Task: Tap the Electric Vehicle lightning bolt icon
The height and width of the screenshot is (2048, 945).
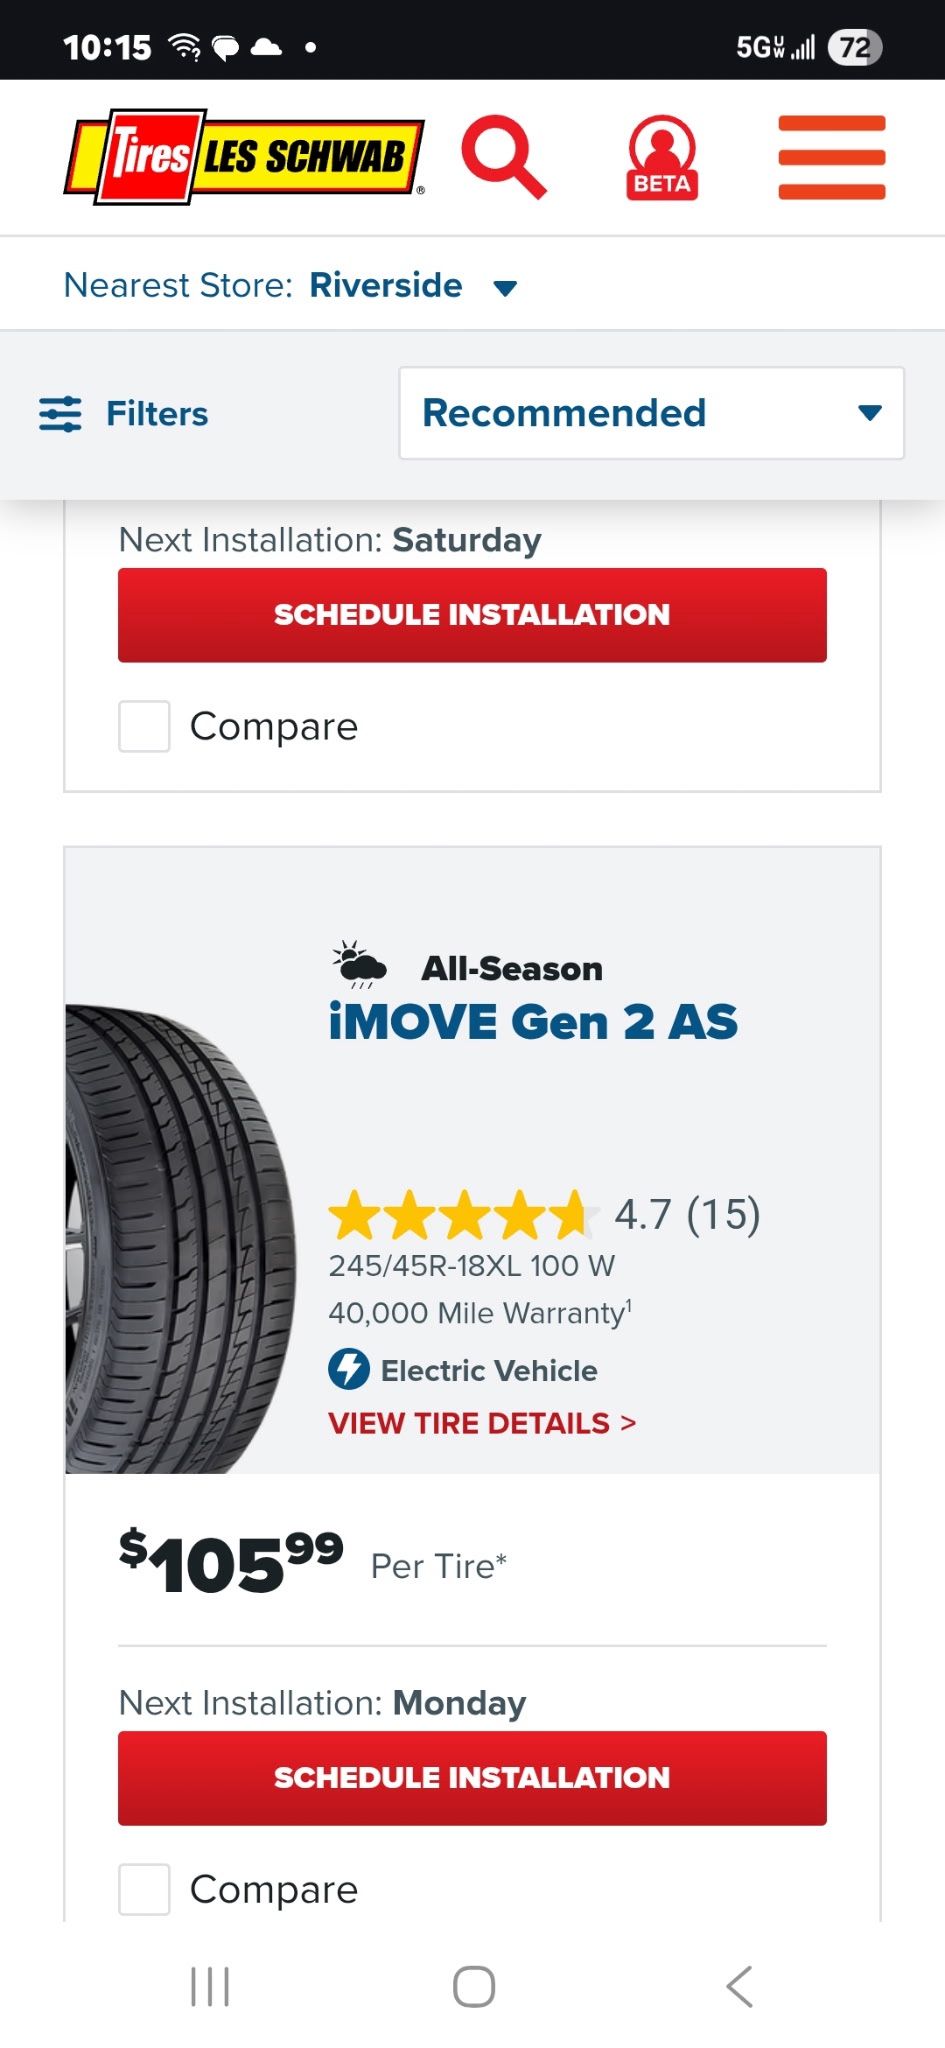Action: pyautogui.click(x=348, y=1370)
